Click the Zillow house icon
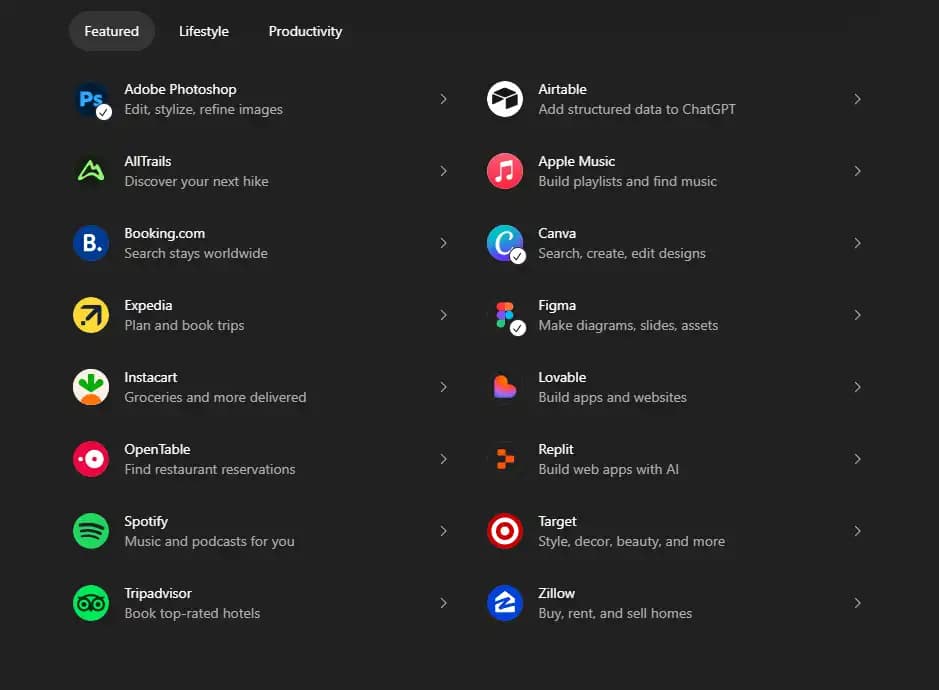Screen dimensions: 939x690 tap(505, 603)
